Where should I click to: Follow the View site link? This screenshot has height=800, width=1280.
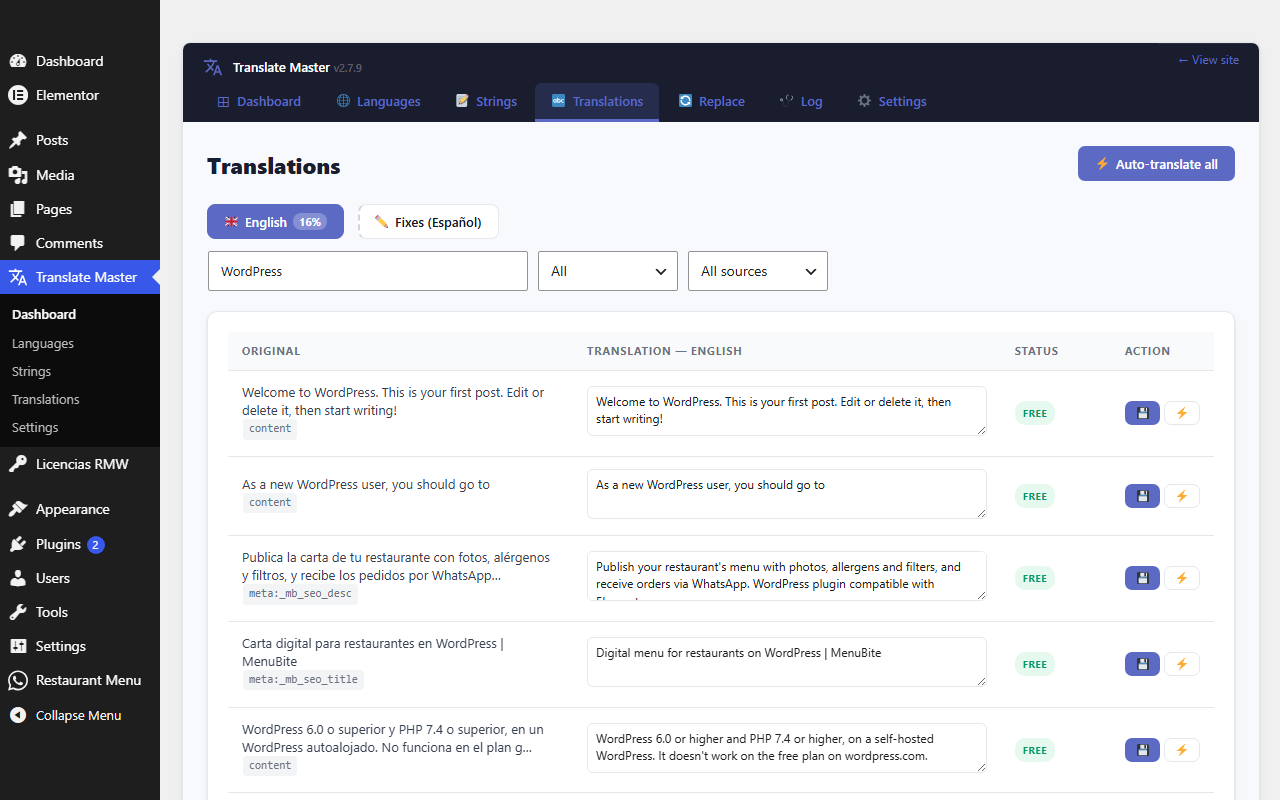click(x=1208, y=60)
